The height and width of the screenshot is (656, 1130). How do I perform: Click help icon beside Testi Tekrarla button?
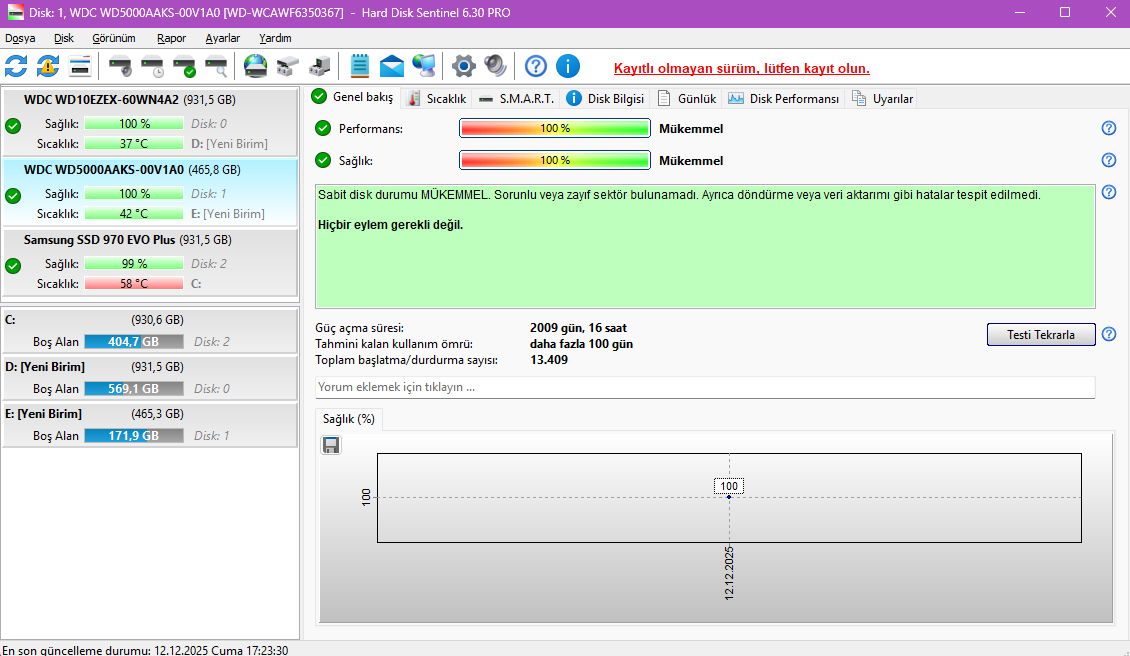coord(1109,334)
